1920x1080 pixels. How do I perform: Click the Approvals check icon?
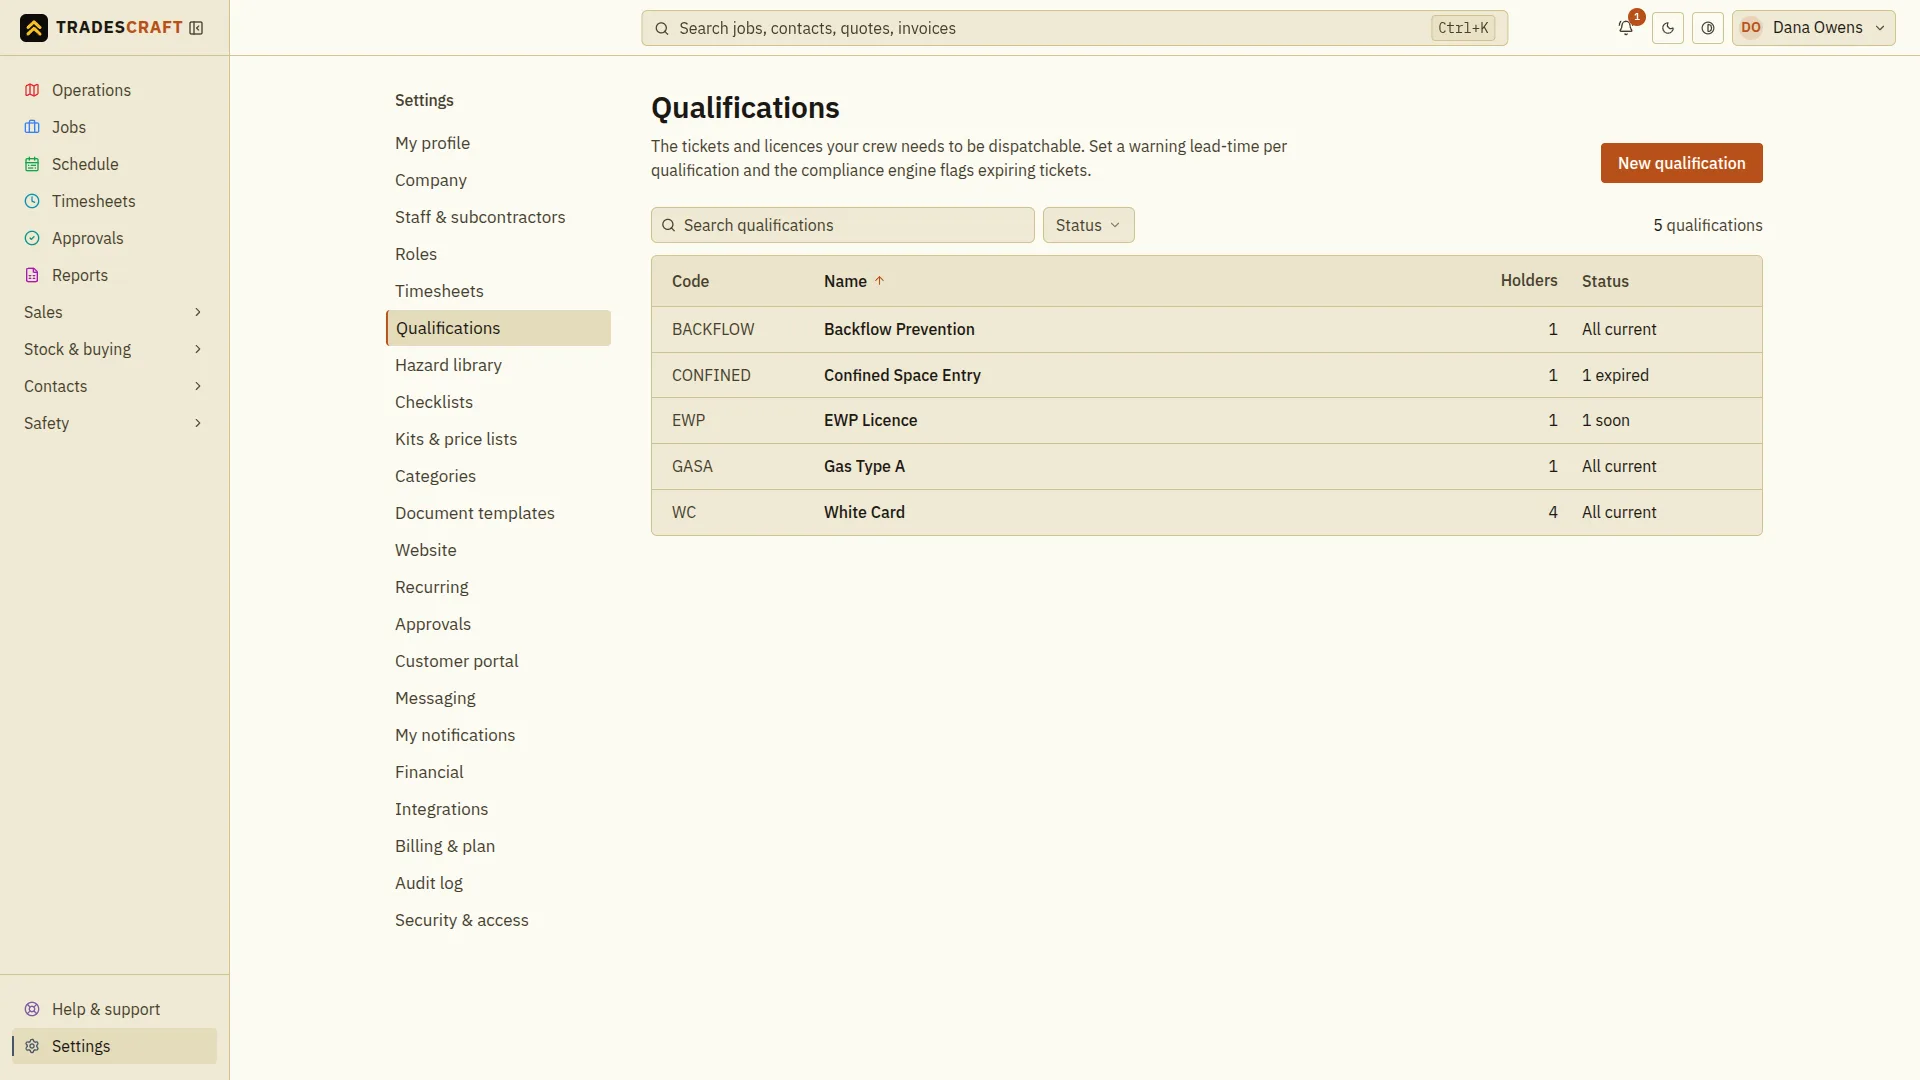click(x=32, y=238)
